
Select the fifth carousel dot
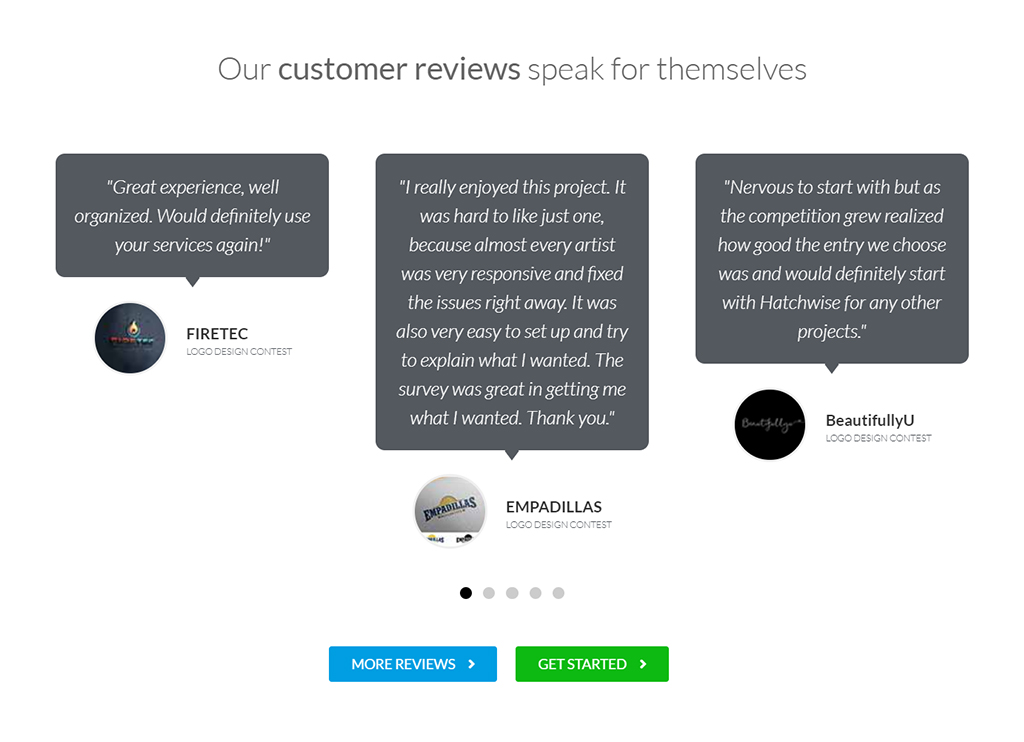(558, 593)
